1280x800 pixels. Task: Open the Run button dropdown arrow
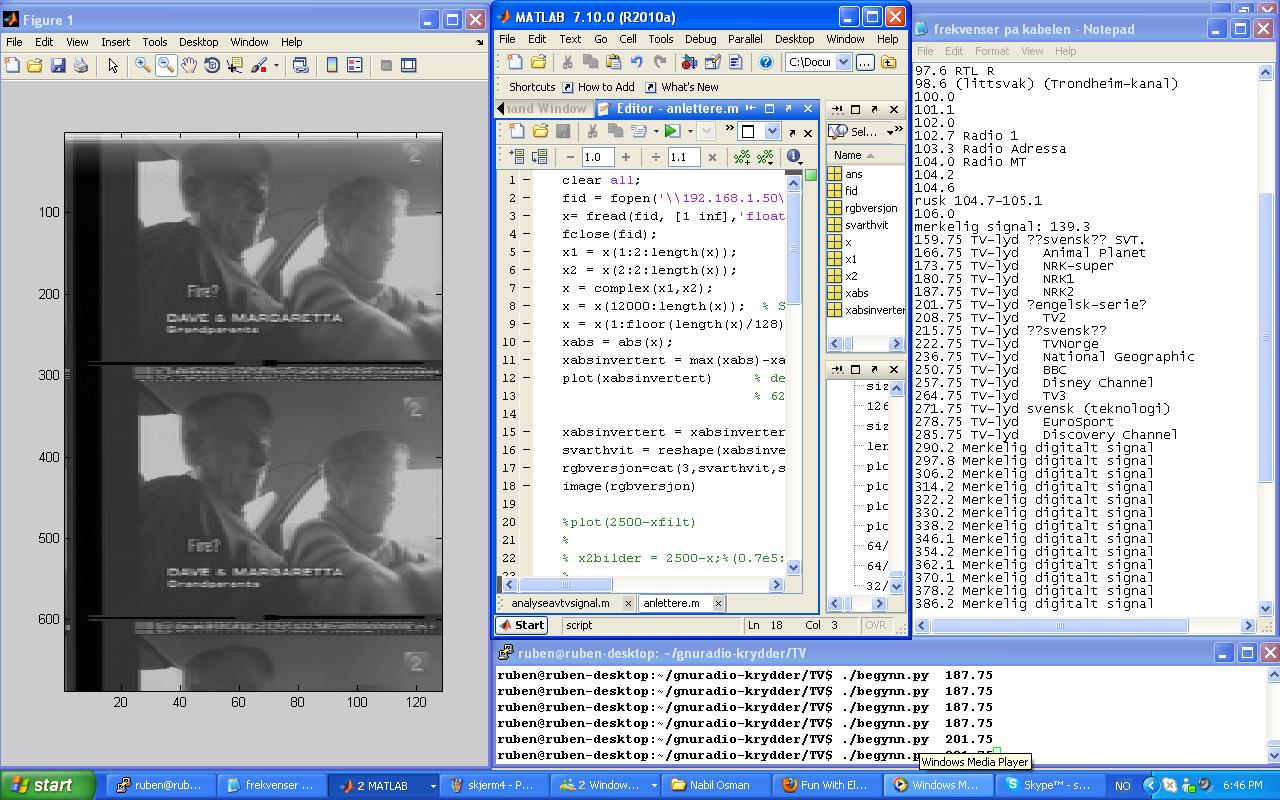689,131
